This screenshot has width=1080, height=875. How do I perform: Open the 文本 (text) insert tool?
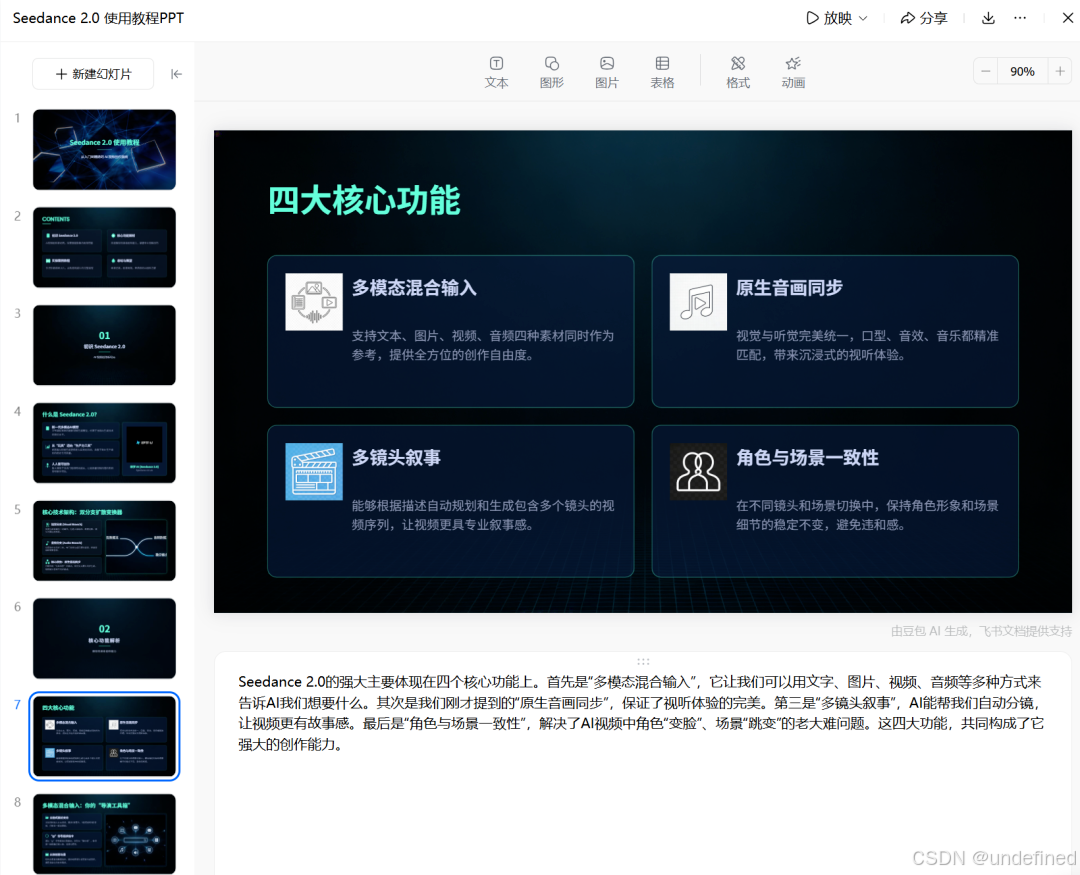(497, 70)
